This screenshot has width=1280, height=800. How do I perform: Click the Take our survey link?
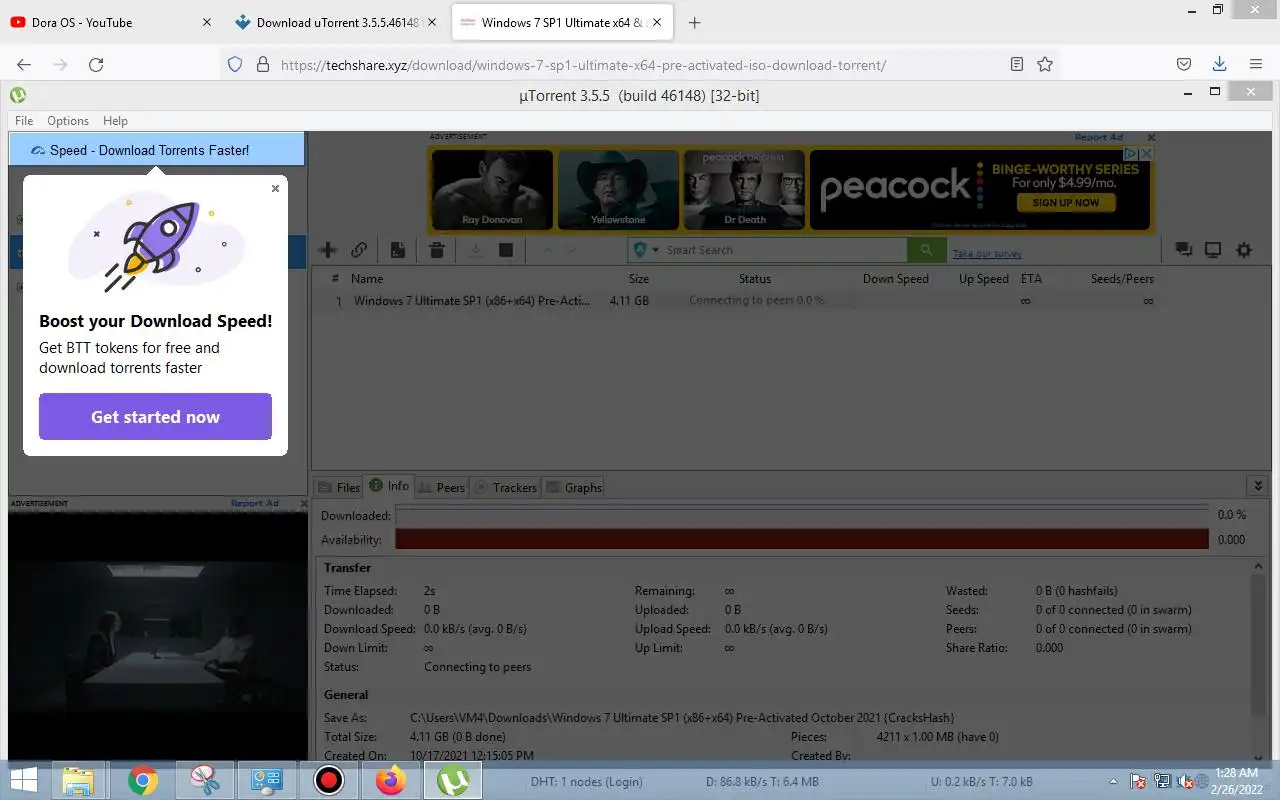[x=987, y=254]
